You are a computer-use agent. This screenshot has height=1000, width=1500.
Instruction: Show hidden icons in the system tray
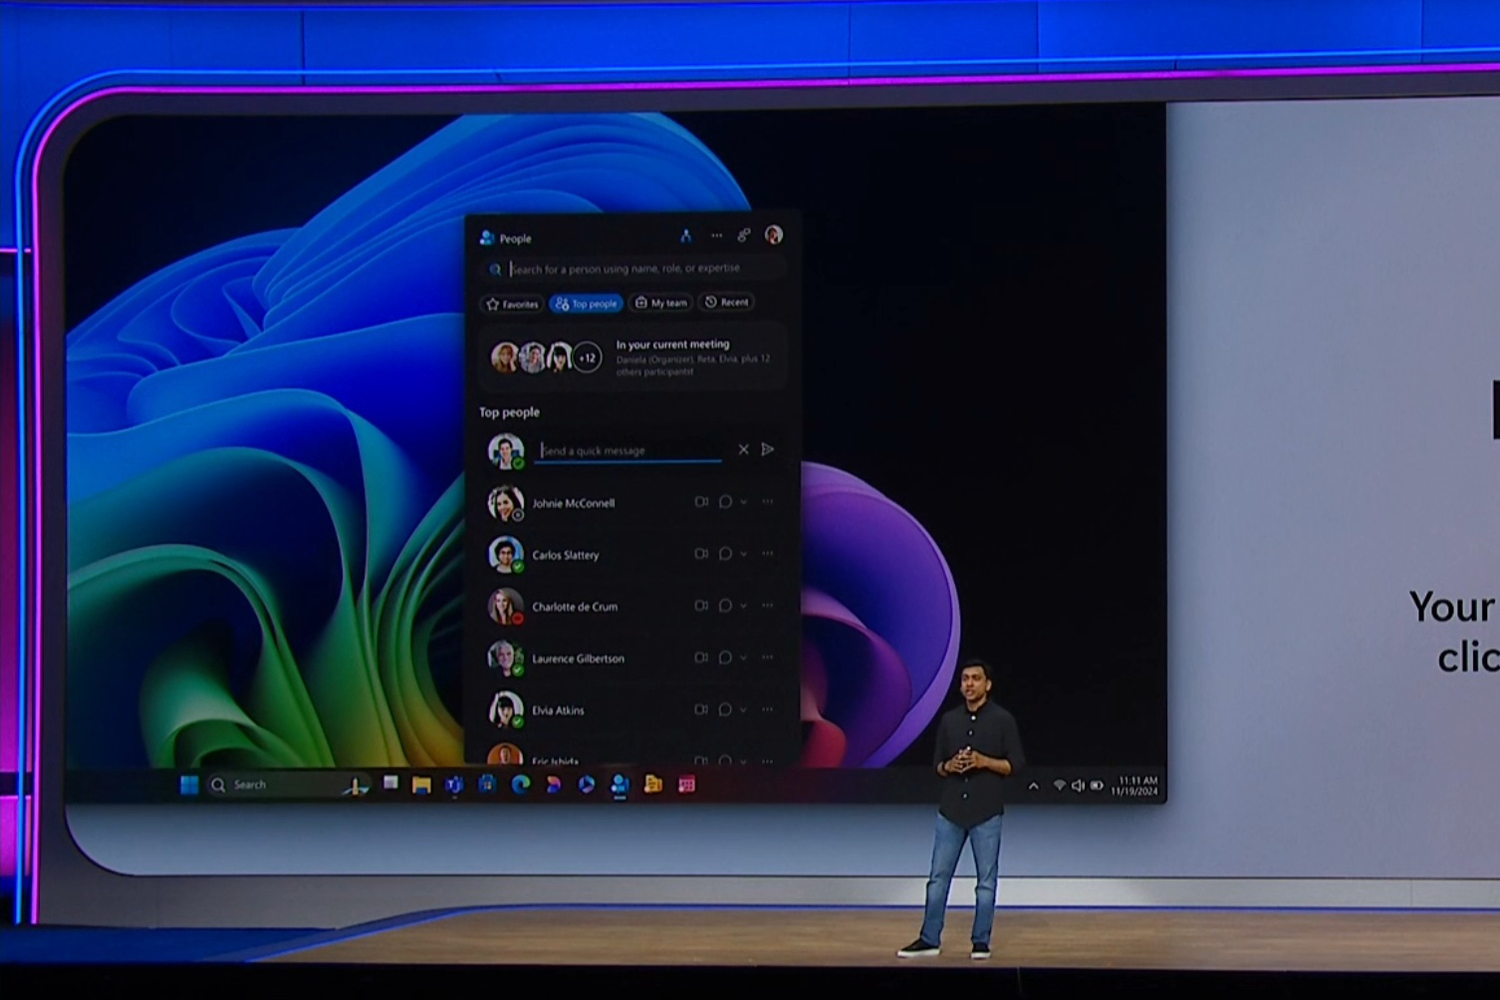coord(1034,786)
